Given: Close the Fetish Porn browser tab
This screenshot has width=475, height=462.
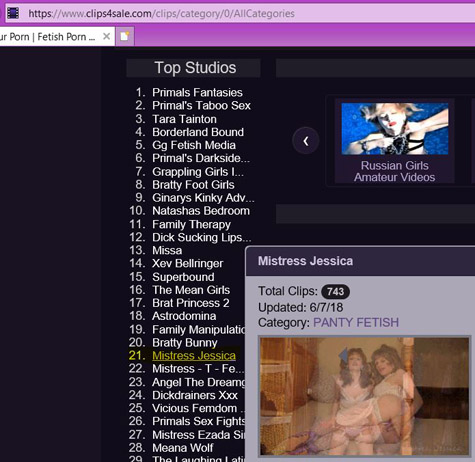Looking at the screenshot, I should [x=106, y=36].
